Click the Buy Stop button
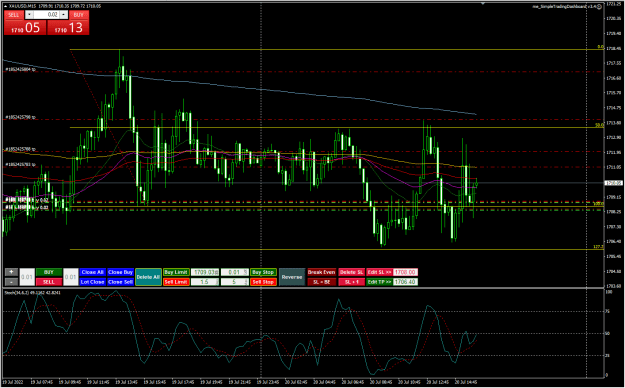The height and width of the screenshot is (388, 625). [x=263, y=272]
